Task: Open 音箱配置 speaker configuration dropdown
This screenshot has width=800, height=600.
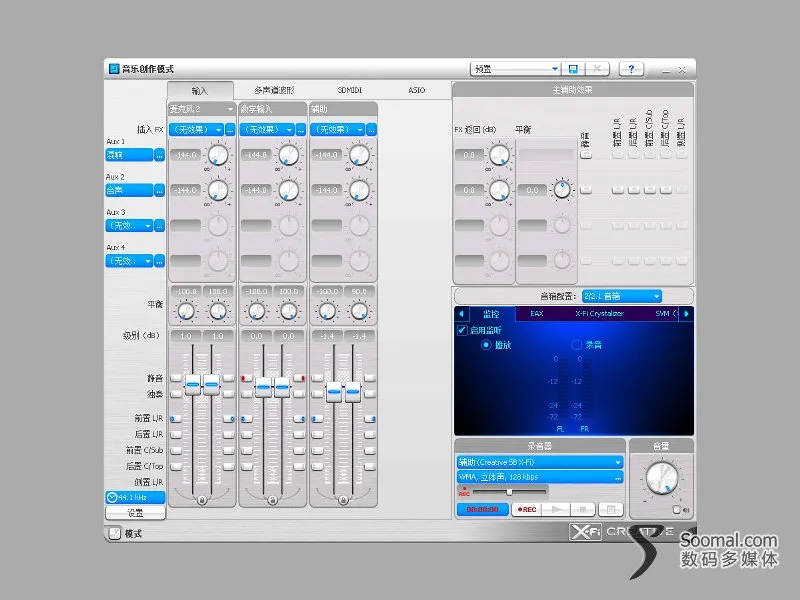Action: pyautogui.click(x=621, y=296)
